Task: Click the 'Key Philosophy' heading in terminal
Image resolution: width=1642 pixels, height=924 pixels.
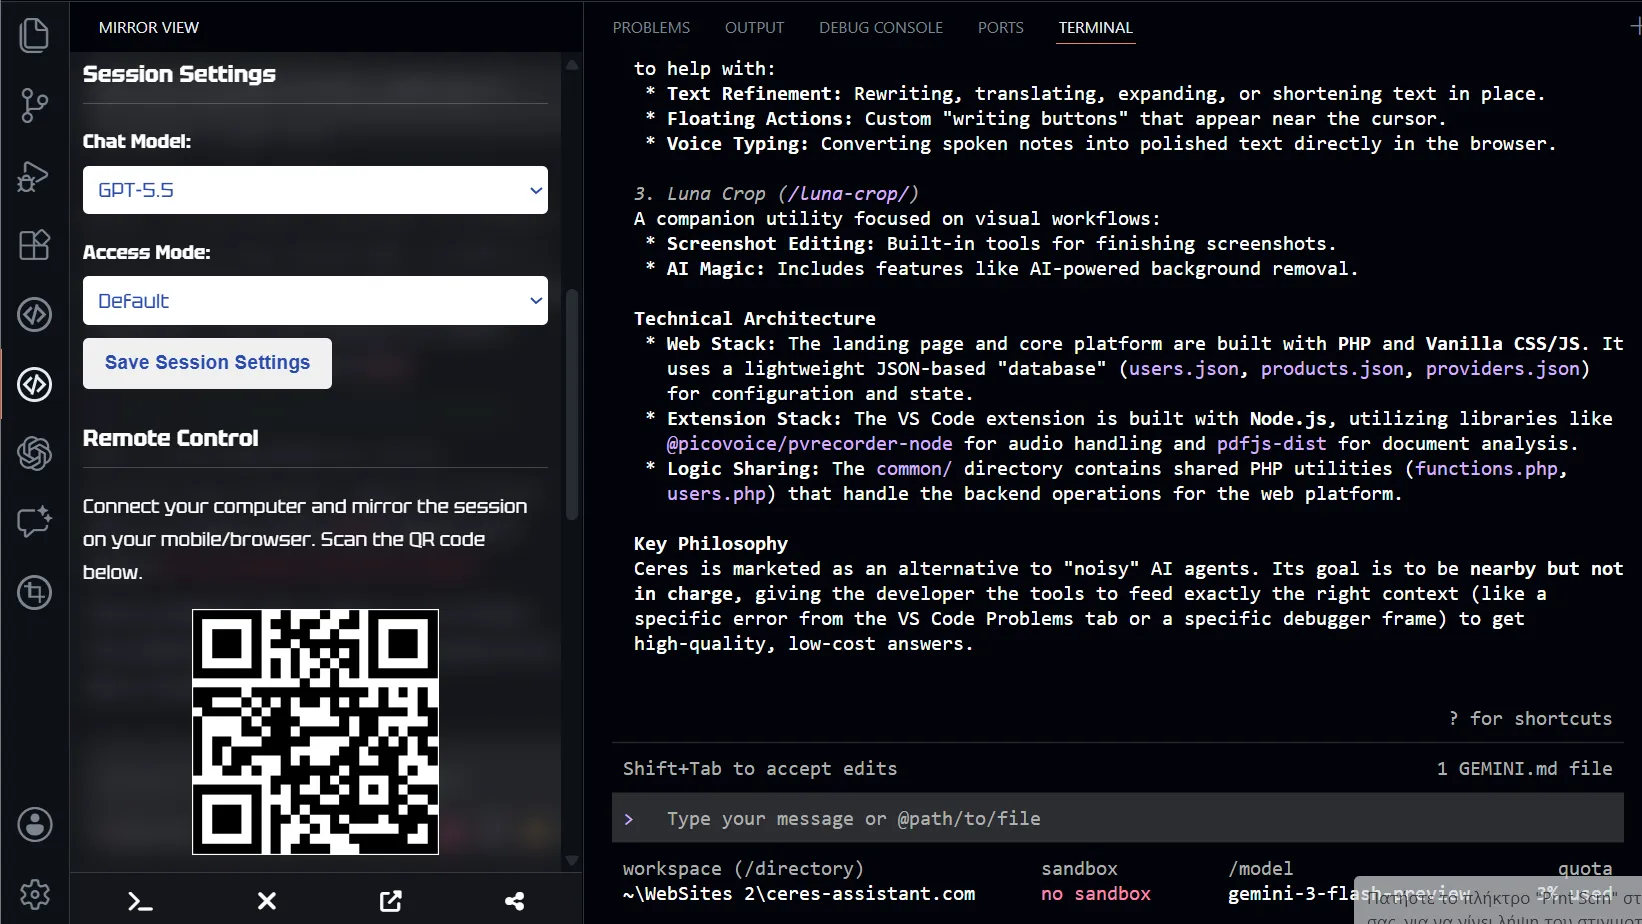Action: pyautogui.click(x=711, y=544)
